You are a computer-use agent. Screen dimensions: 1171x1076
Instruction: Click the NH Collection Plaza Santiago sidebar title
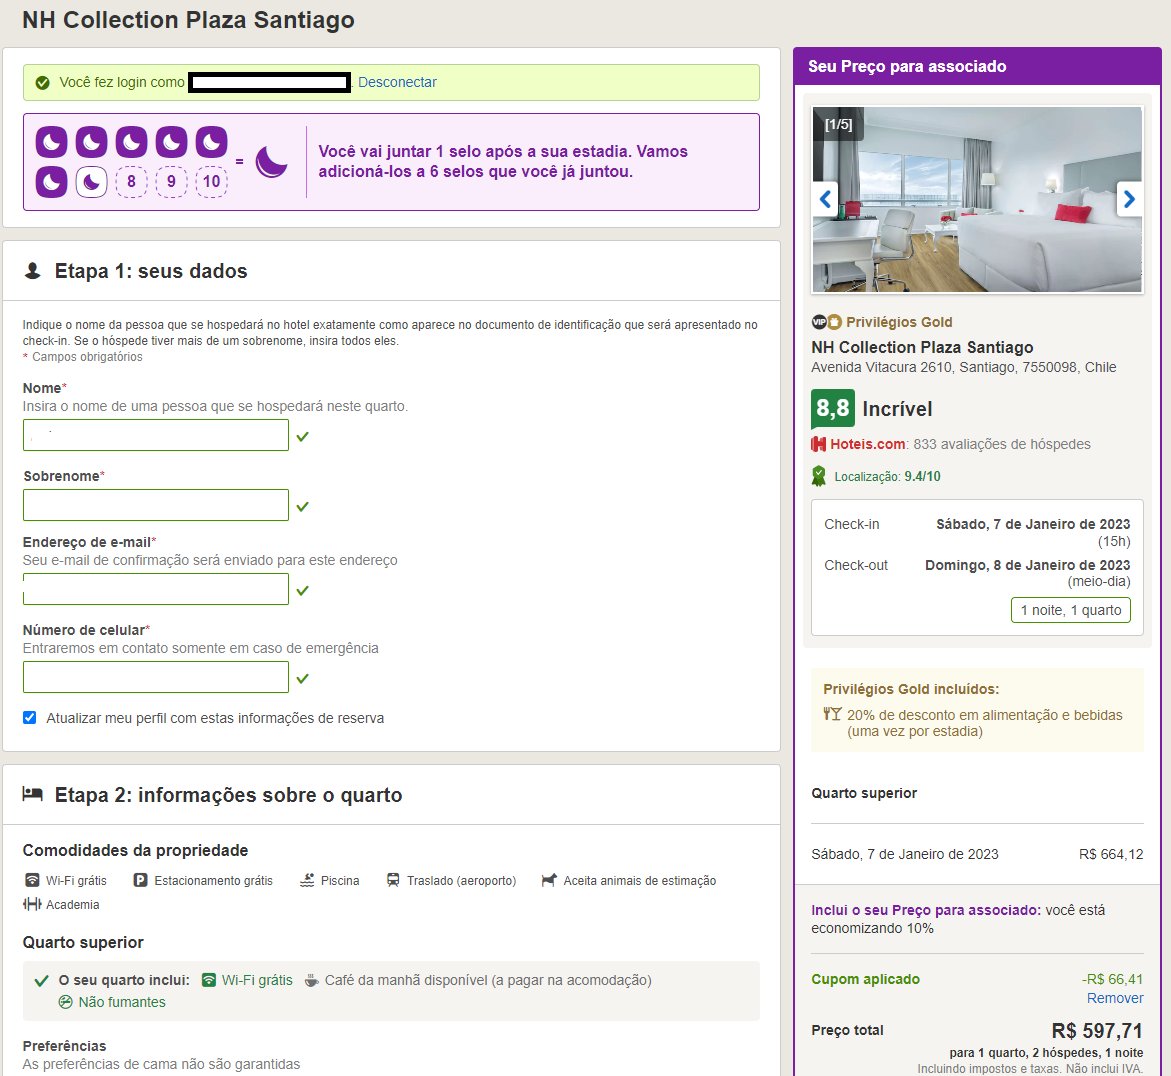click(922, 347)
